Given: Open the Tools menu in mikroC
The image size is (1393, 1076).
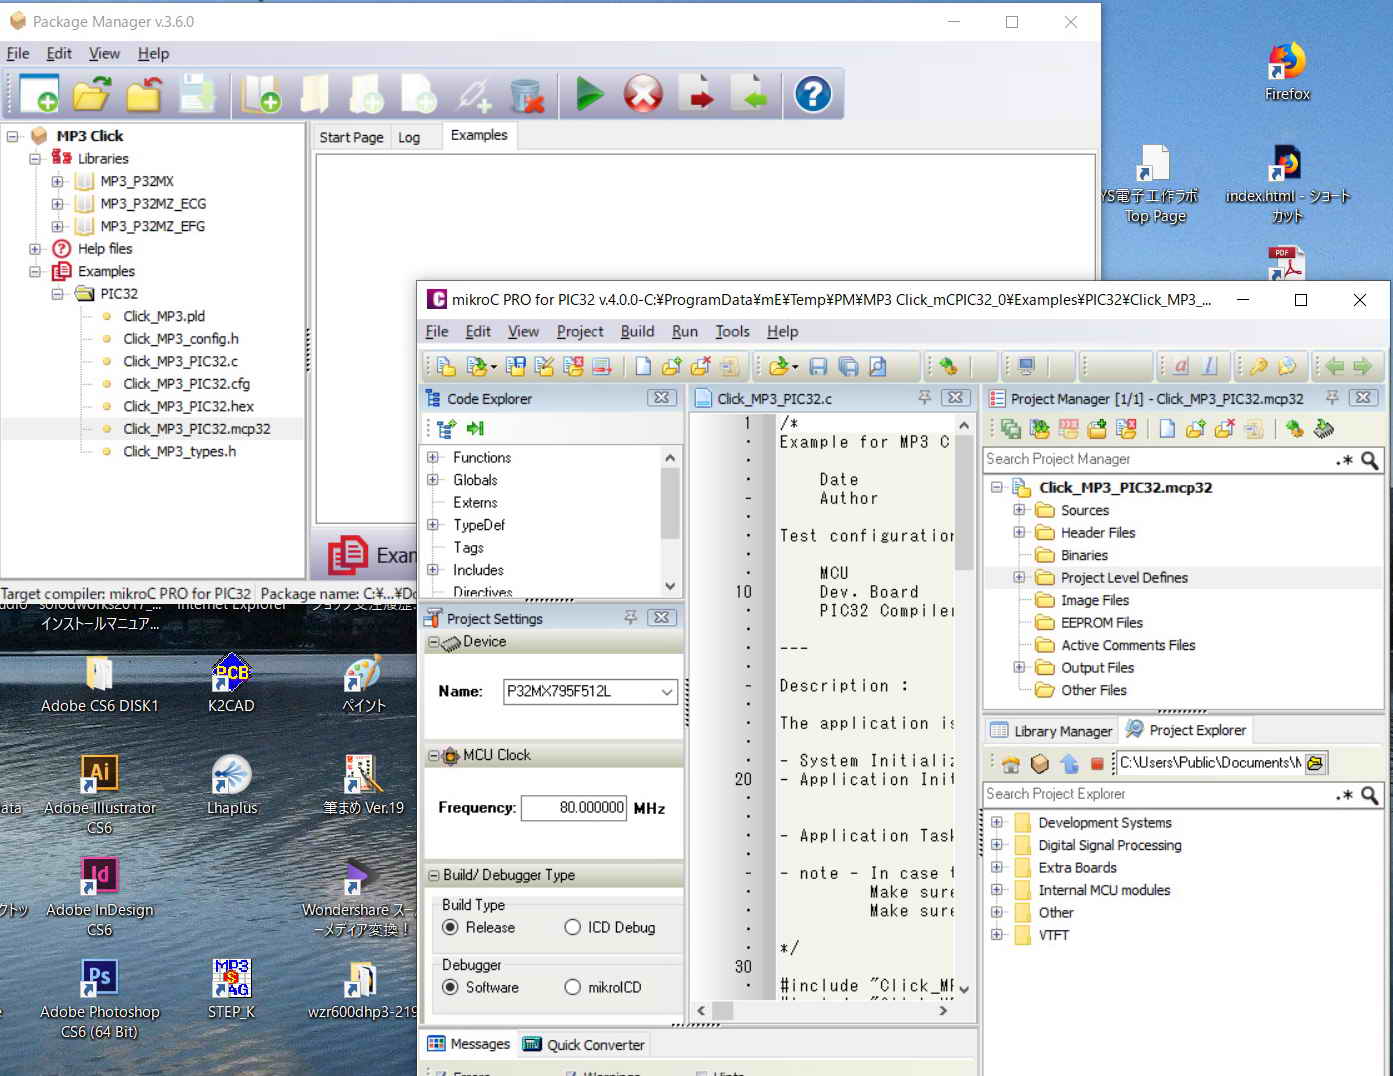Looking at the screenshot, I should pos(732,331).
